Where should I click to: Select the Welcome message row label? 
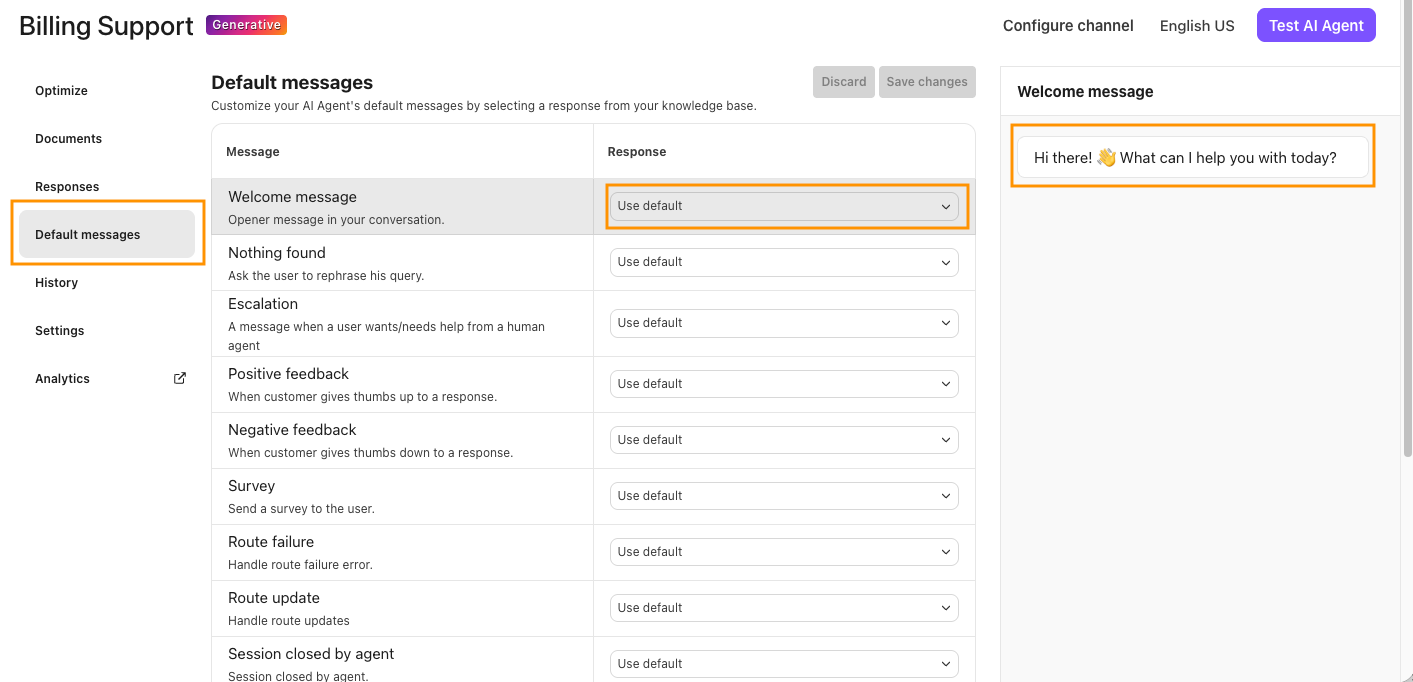click(292, 197)
